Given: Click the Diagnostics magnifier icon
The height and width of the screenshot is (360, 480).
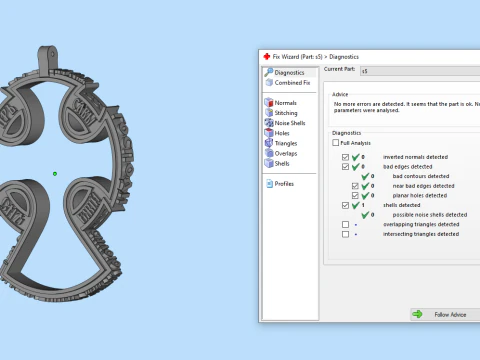Looking at the screenshot, I should click(x=269, y=72).
